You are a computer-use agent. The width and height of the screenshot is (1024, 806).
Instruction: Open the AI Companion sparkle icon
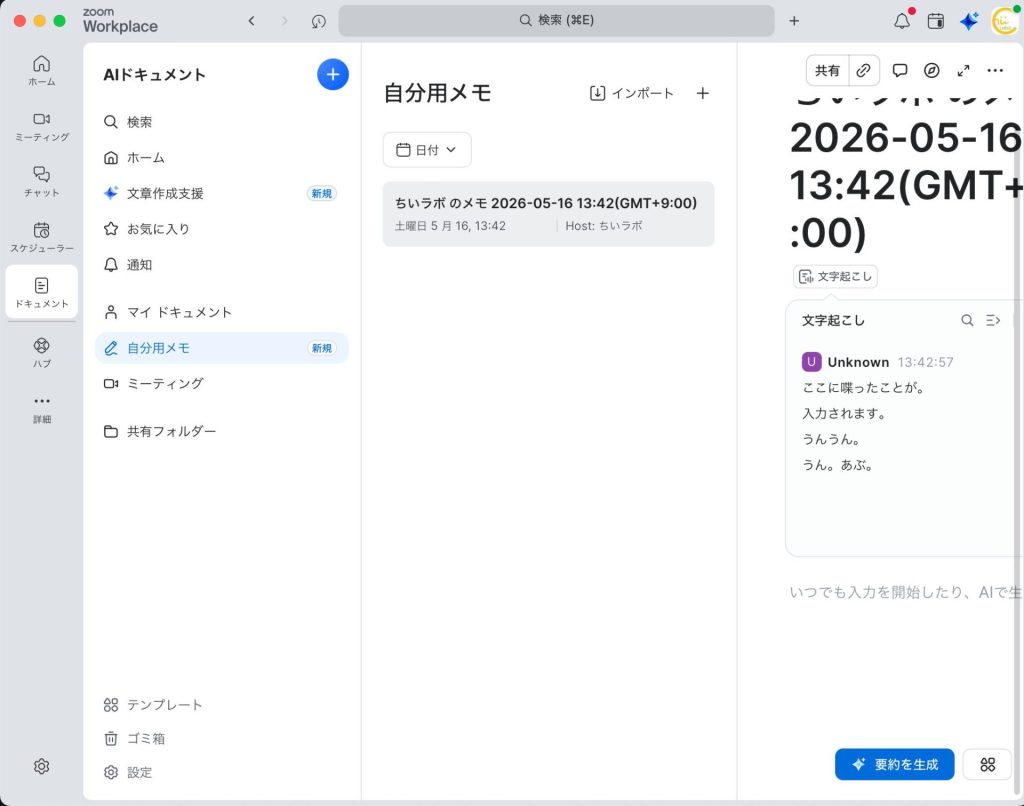point(968,21)
